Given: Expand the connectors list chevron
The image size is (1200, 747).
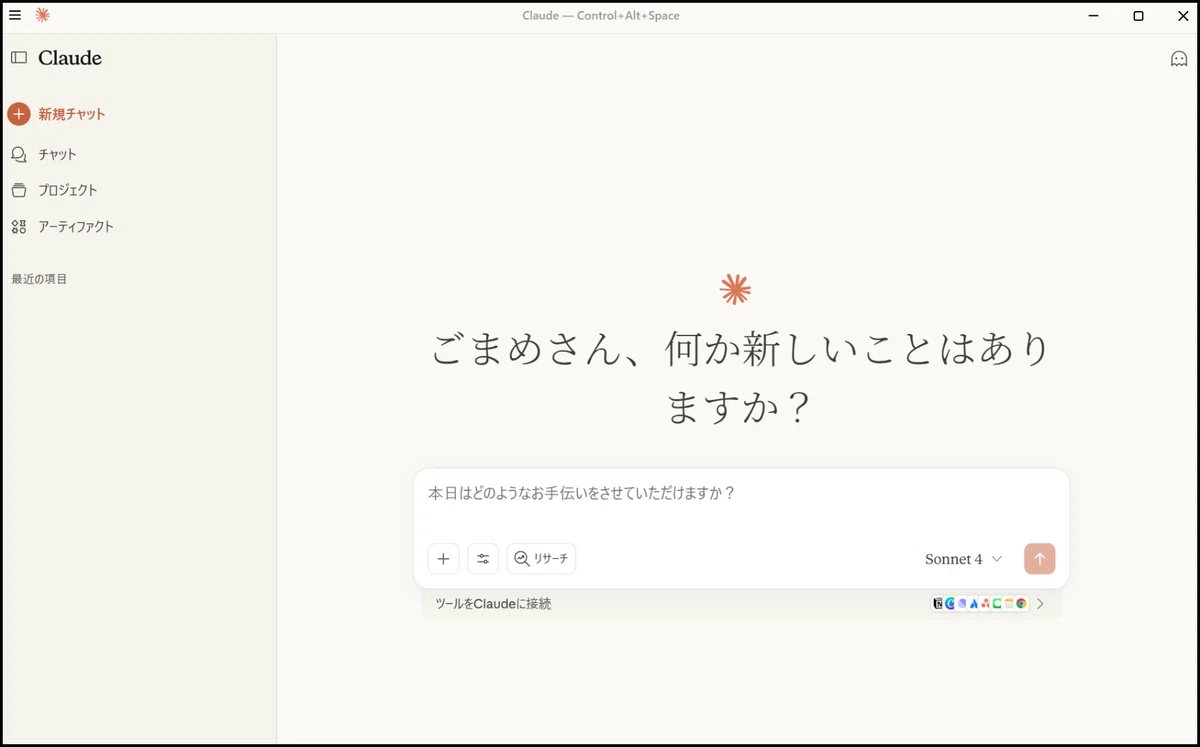Looking at the screenshot, I should pos(1040,604).
